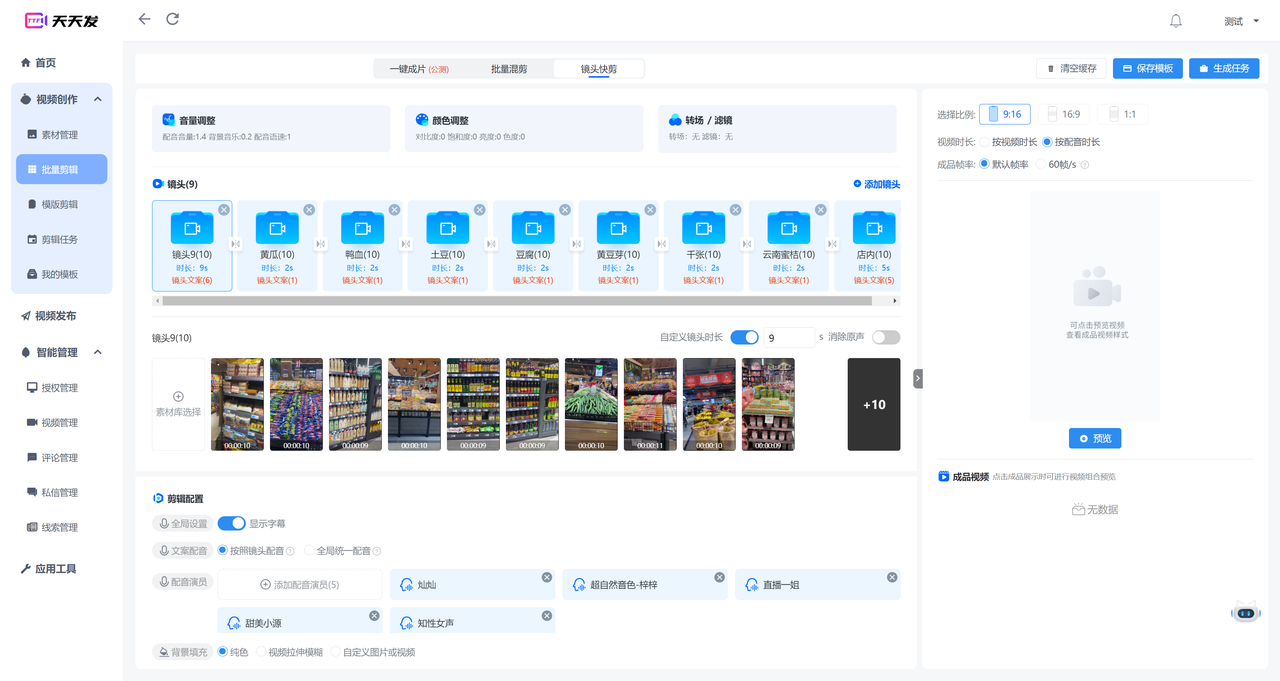
Task: Toggle the 自定义镜头时长 switch
Action: (x=744, y=338)
